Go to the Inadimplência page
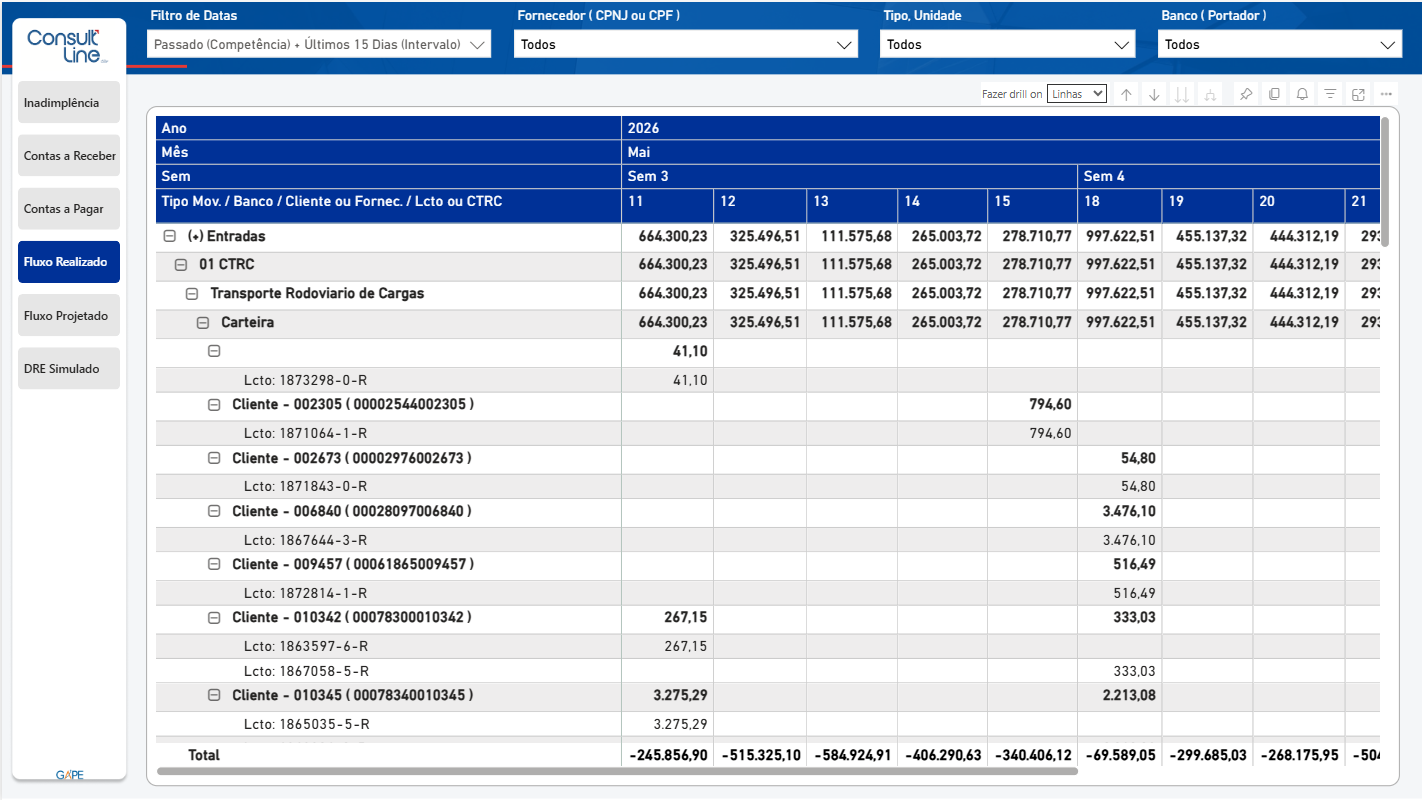1422x800 pixels. click(x=69, y=103)
